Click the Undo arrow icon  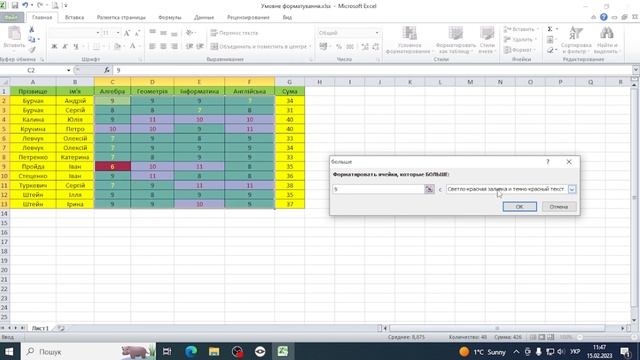25,5
